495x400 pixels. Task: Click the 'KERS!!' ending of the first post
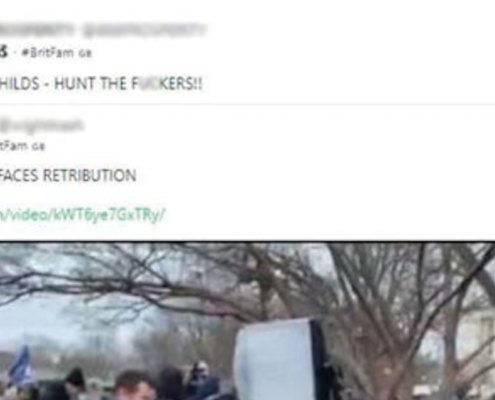[180, 84]
